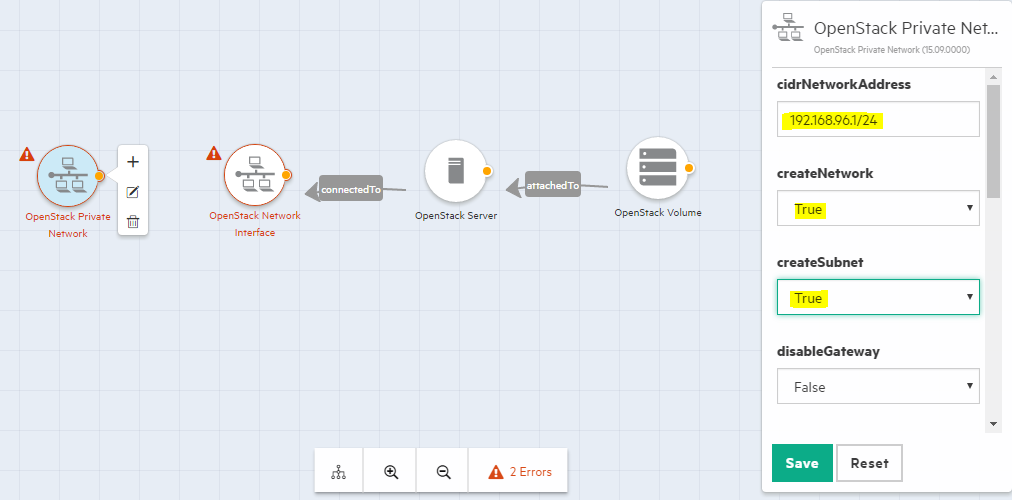The height and width of the screenshot is (500, 1012).
Task: Click the createNetwork field label
Action: pyautogui.click(x=825, y=173)
